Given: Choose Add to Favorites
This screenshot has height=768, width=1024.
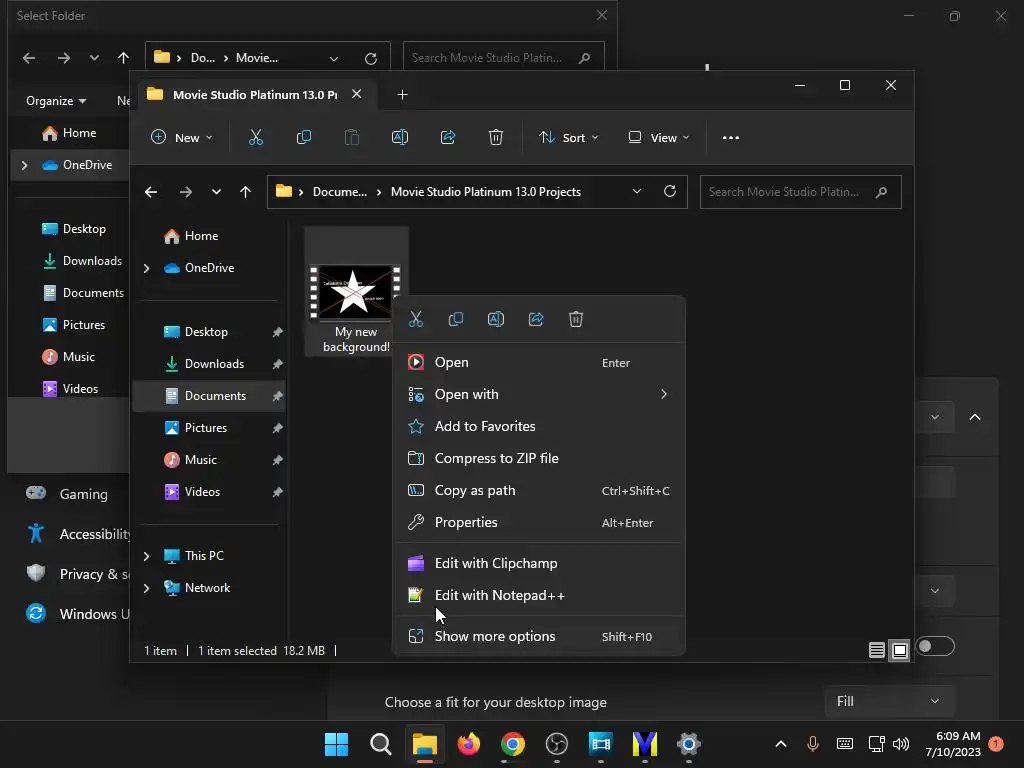Looking at the screenshot, I should (x=539, y=426).
